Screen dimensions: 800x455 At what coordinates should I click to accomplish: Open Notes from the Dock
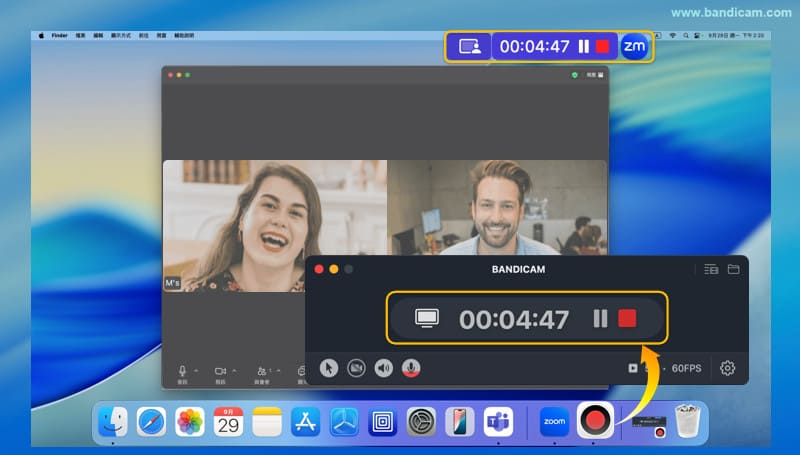[x=267, y=422]
